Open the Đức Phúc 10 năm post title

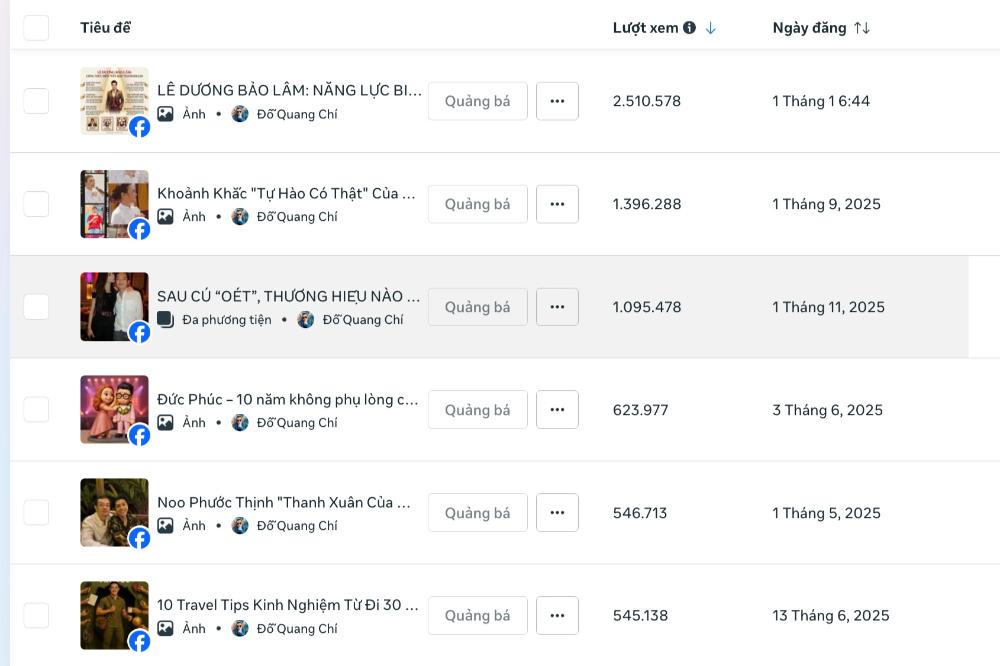(288, 400)
